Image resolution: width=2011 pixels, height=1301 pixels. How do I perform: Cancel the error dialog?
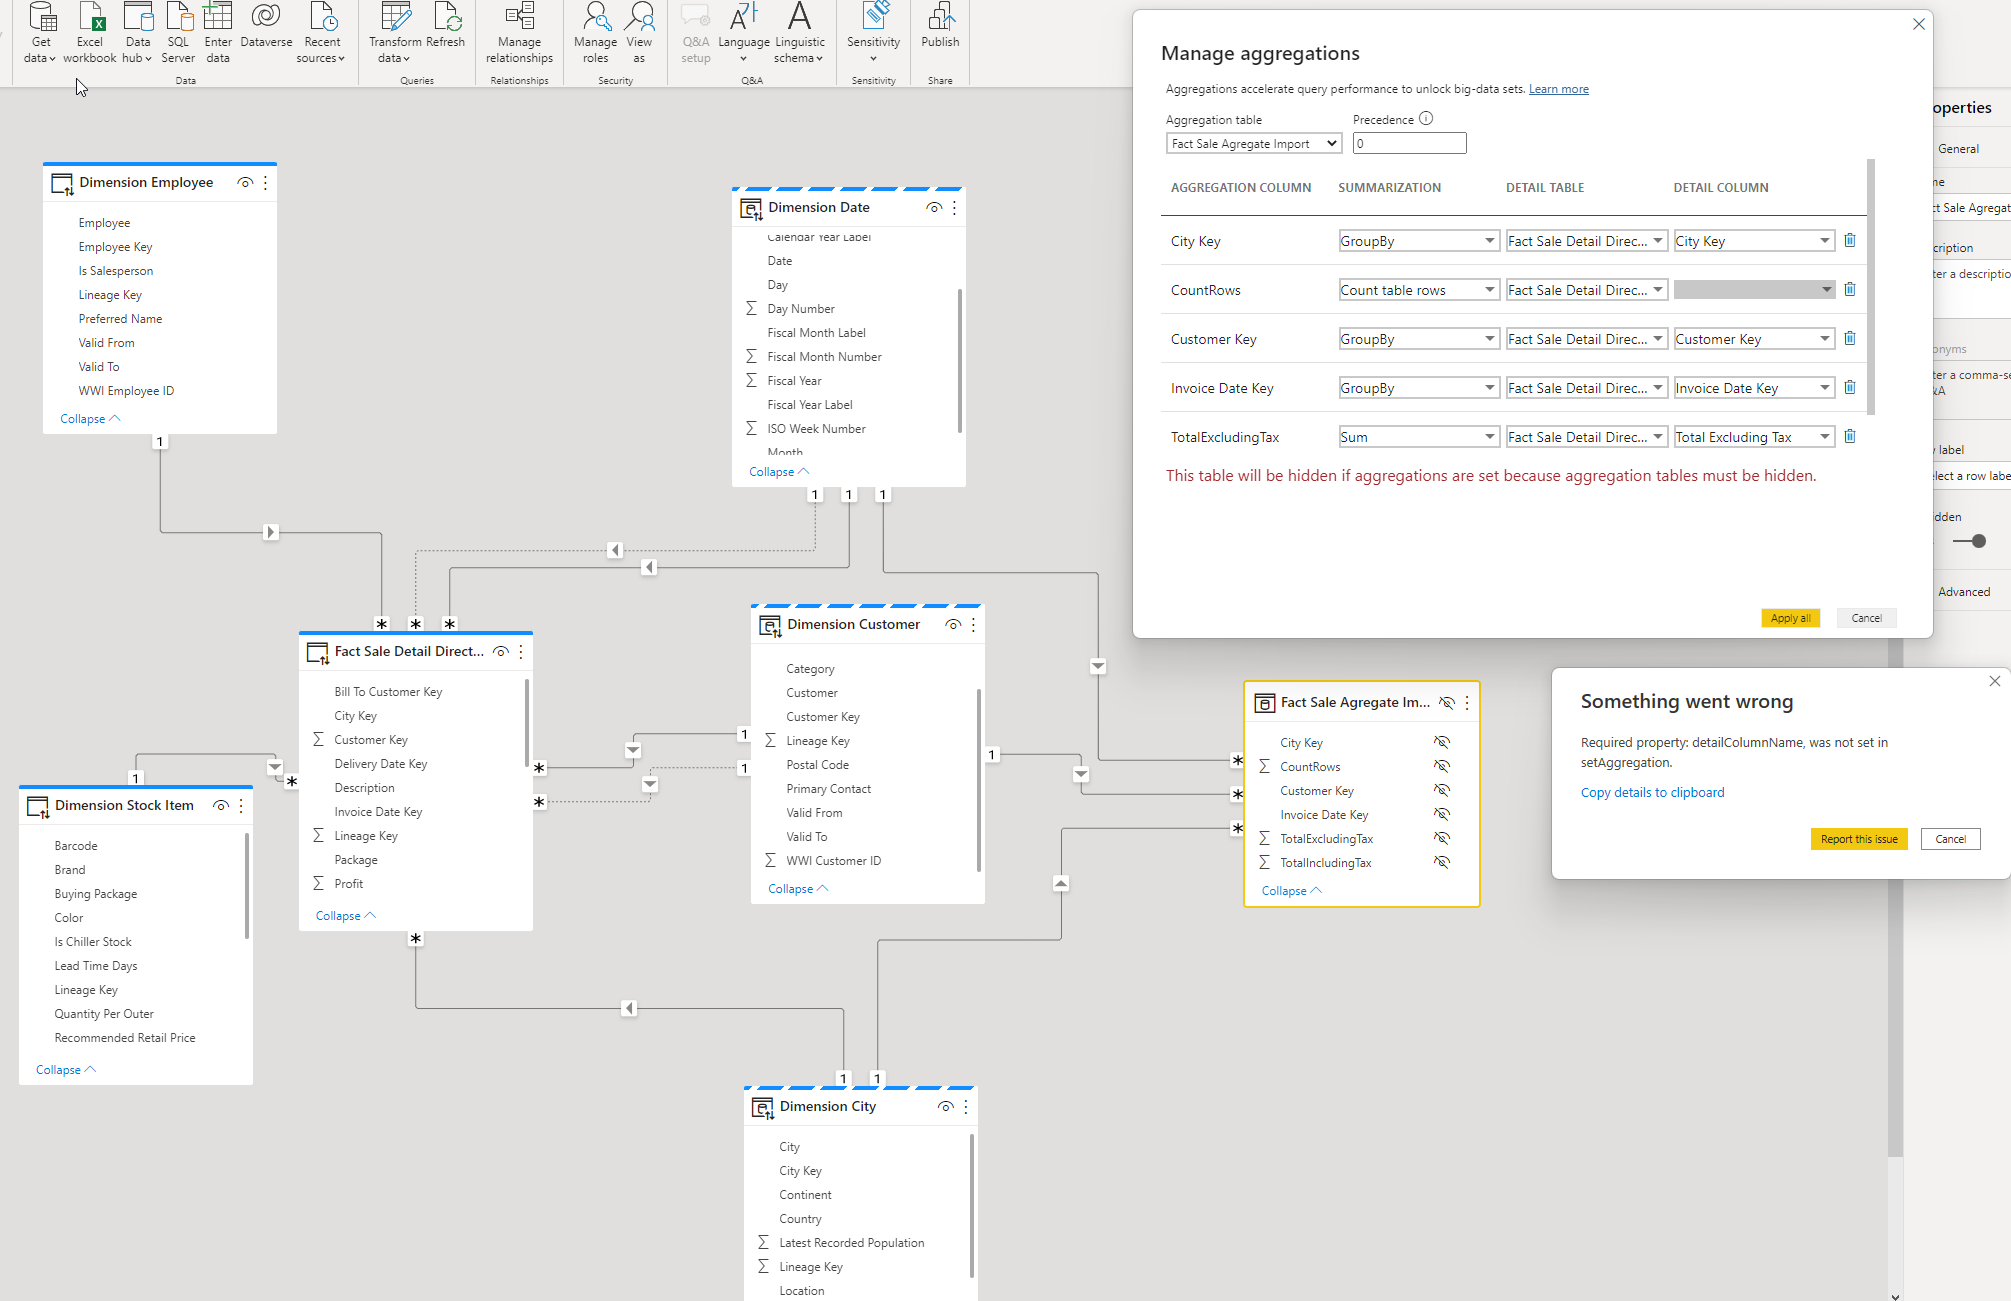(1950, 839)
